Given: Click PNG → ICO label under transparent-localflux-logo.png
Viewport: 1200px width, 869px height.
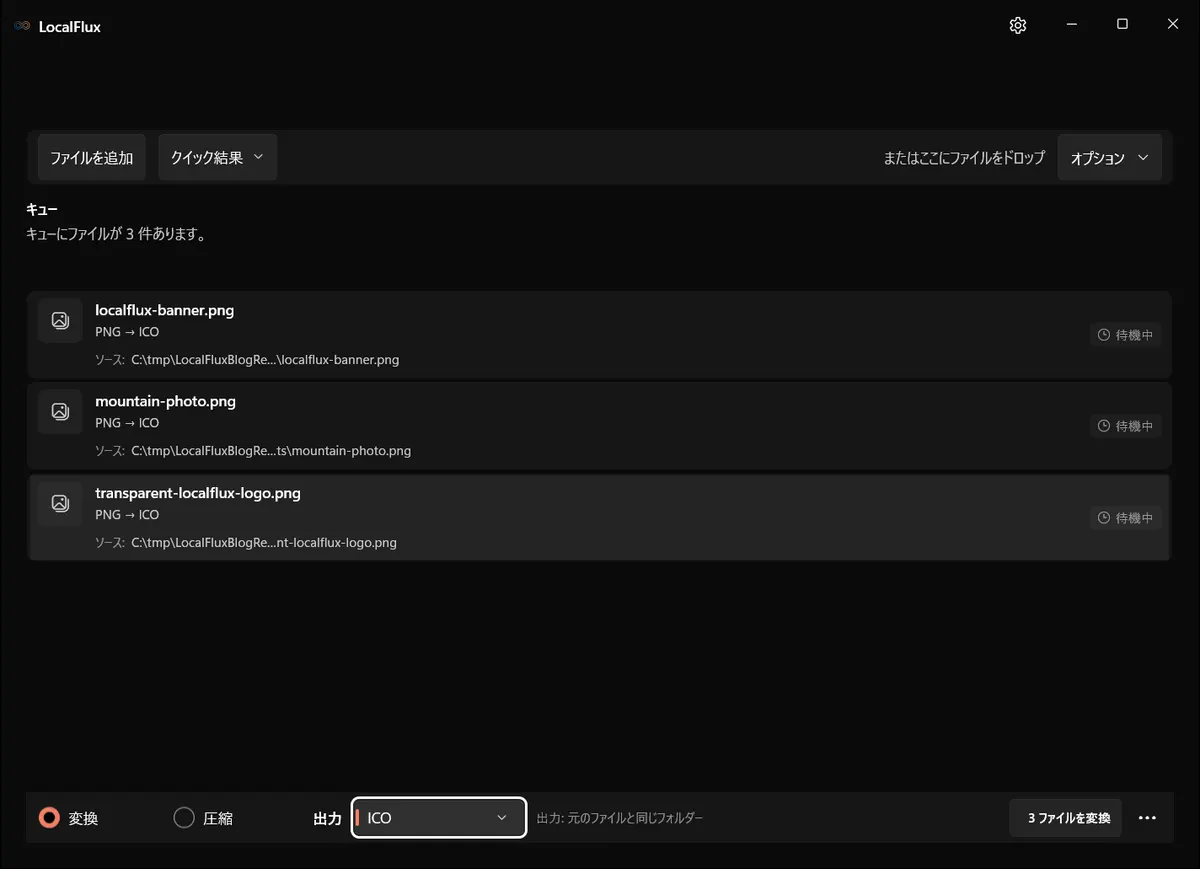Looking at the screenshot, I should (x=127, y=515).
